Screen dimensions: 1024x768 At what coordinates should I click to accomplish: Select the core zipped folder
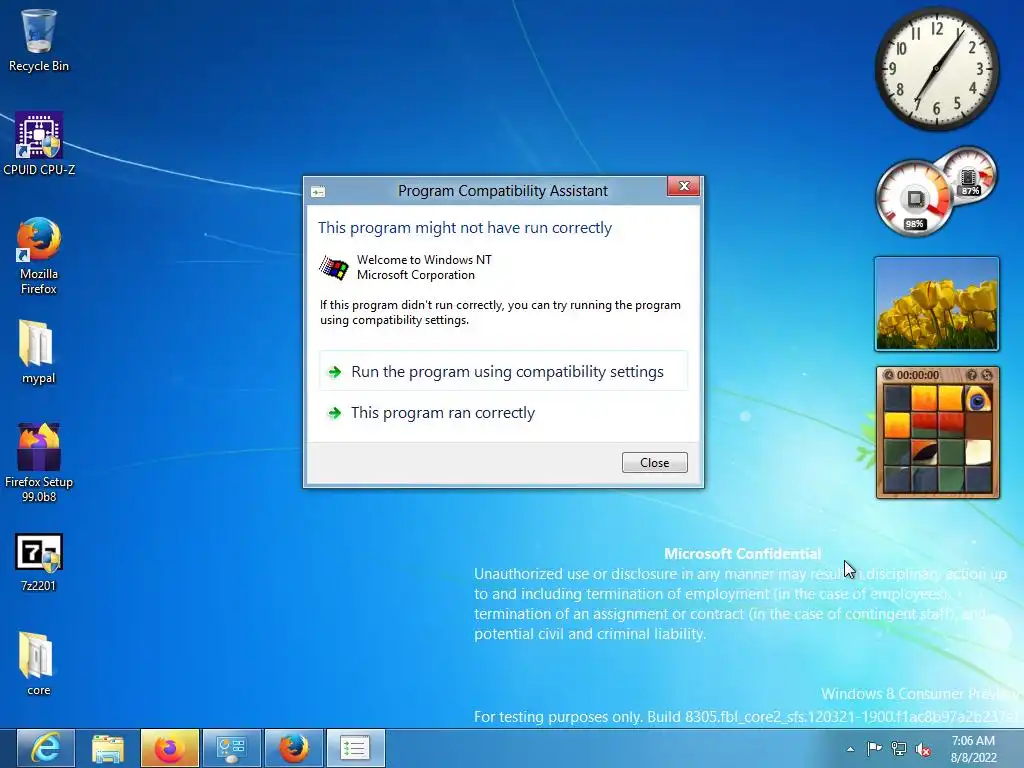click(x=39, y=664)
